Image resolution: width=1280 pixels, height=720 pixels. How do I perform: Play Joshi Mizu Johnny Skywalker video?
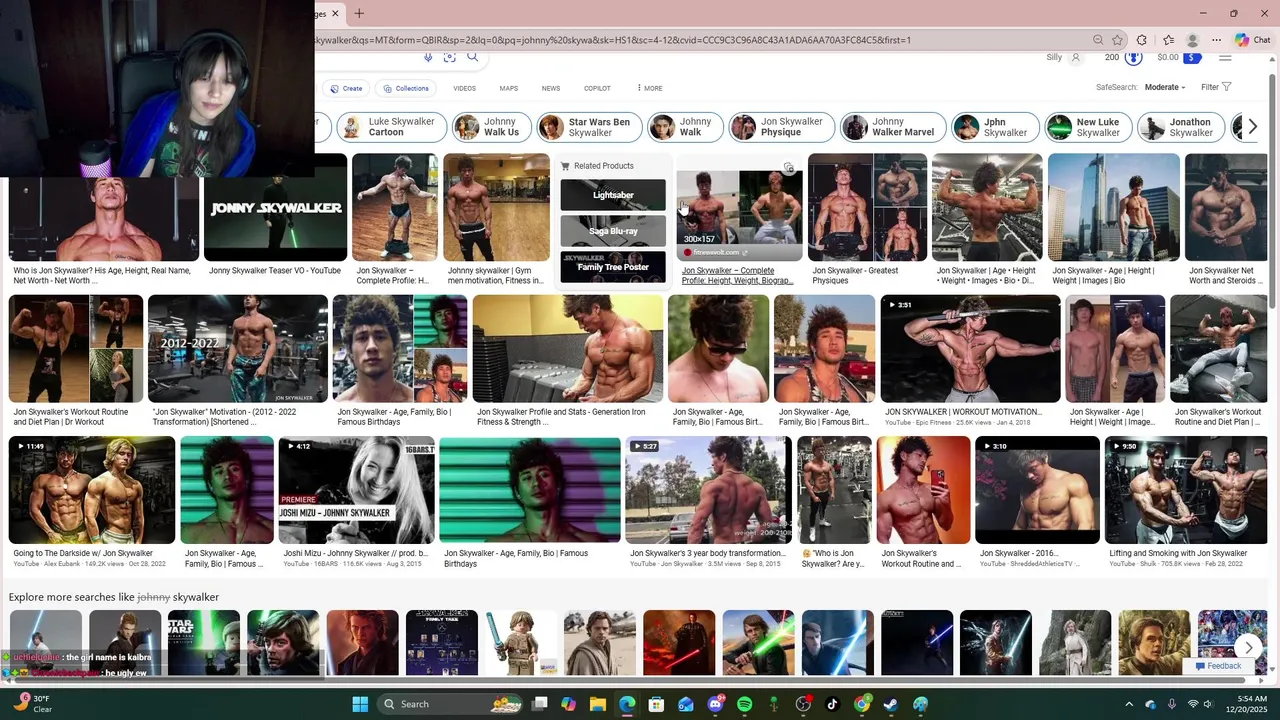coord(356,490)
